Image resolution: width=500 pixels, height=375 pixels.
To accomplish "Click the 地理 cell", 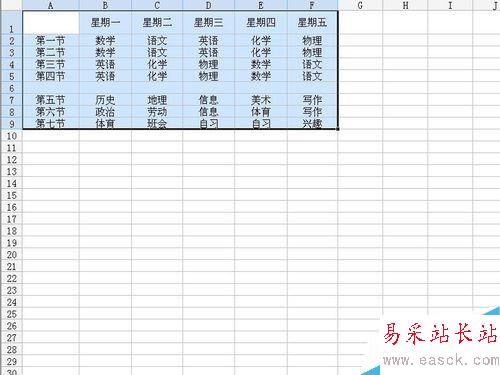I will [157, 100].
